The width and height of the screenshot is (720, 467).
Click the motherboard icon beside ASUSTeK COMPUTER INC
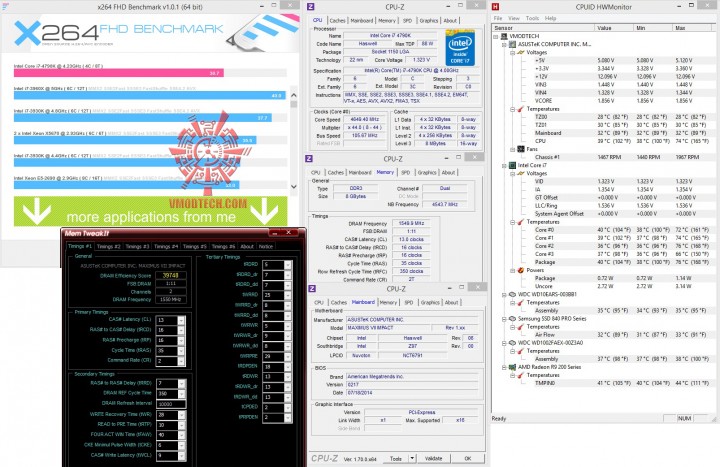point(512,44)
